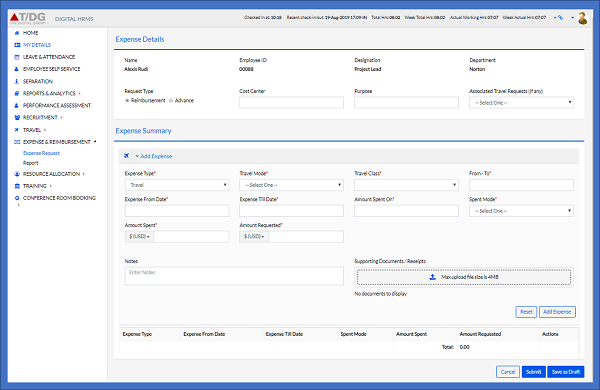This screenshot has width=600, height=390.
Task: Click the Leave & Attendance calendar icon
Action: coord(17,57)
